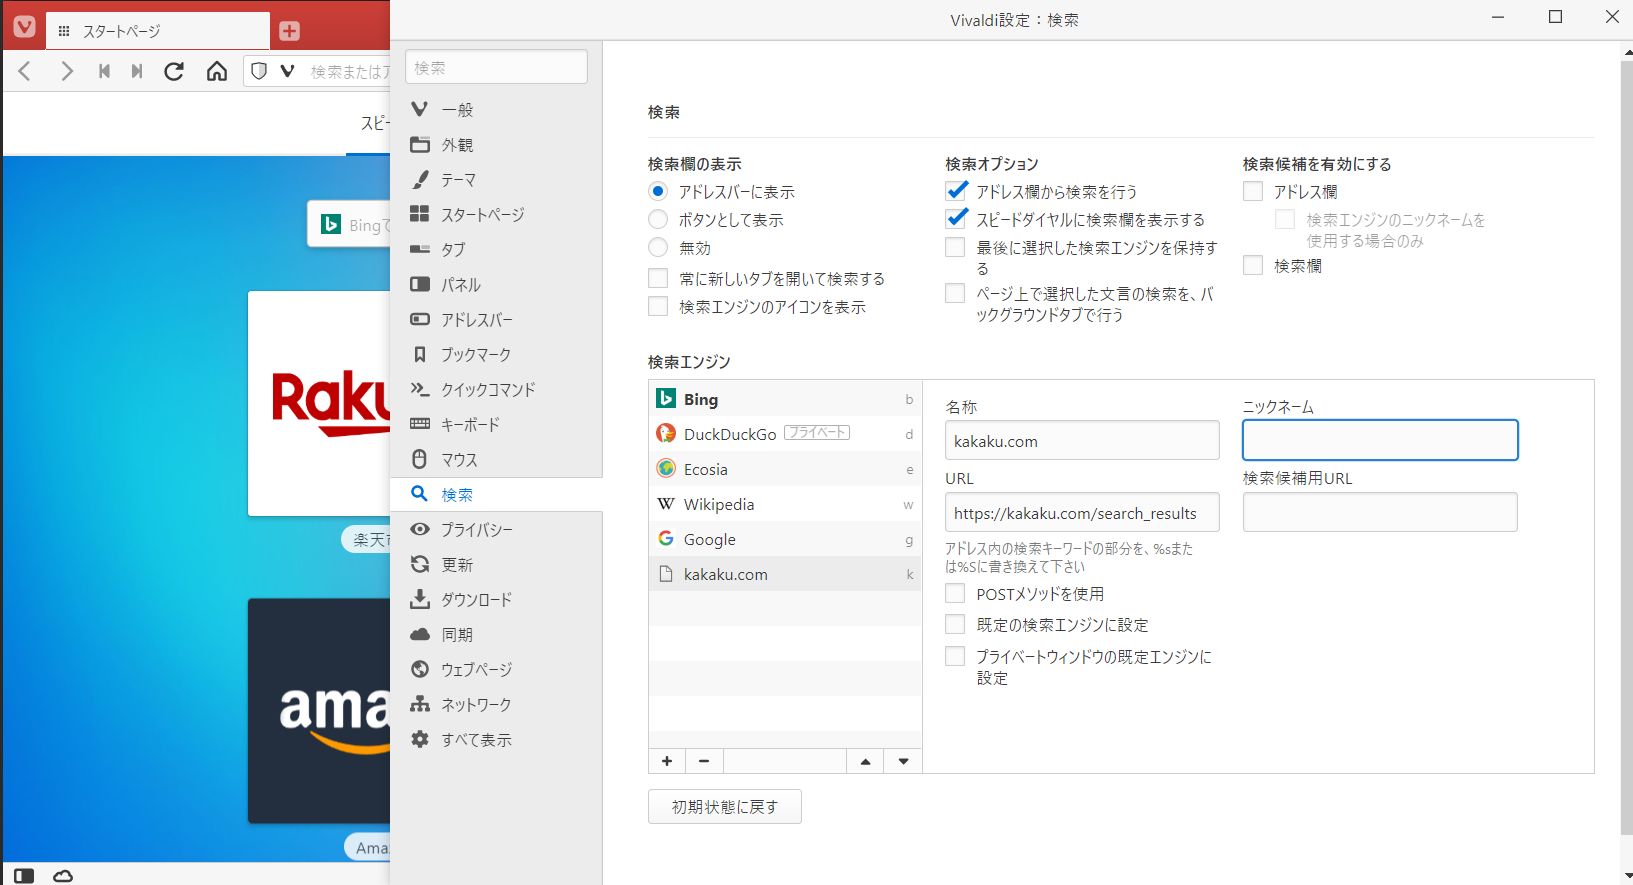Click the ニックネーム input field
The width and height of the screenshot is (1633, 885).
tap(1379, 441)
